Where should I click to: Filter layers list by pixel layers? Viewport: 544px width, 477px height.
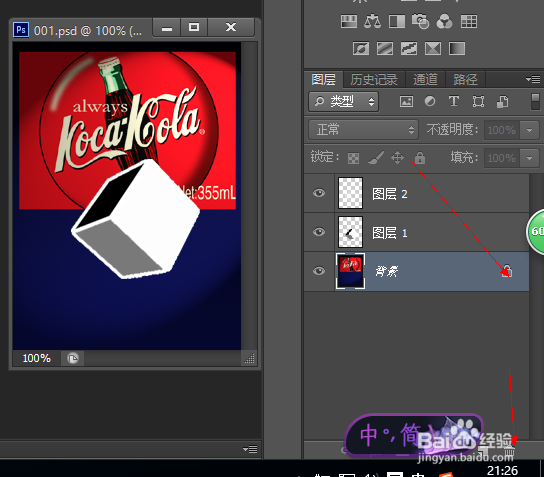pyautogui.click(x=406, y=102)
